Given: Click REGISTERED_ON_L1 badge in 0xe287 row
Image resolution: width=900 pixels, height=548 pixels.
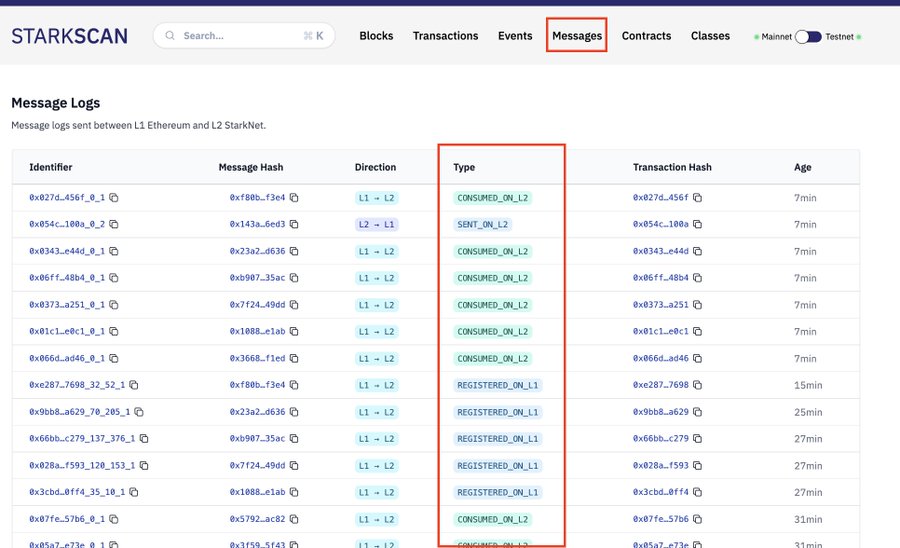Looking at the screenshot, I should [x=498, y=385].
